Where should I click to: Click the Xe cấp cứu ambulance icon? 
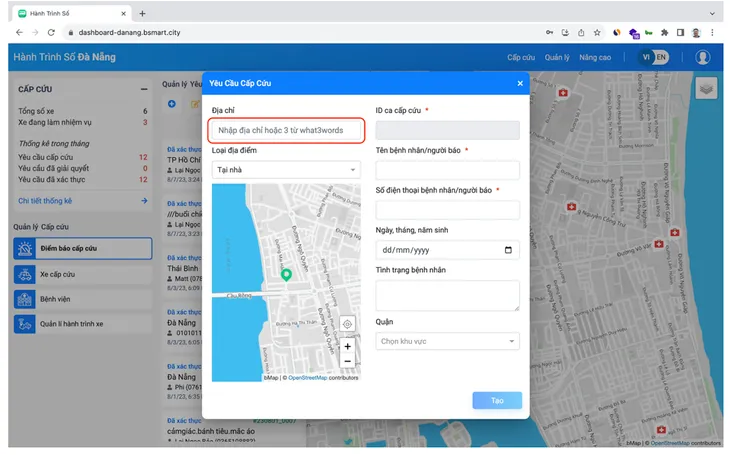point(25,275)
